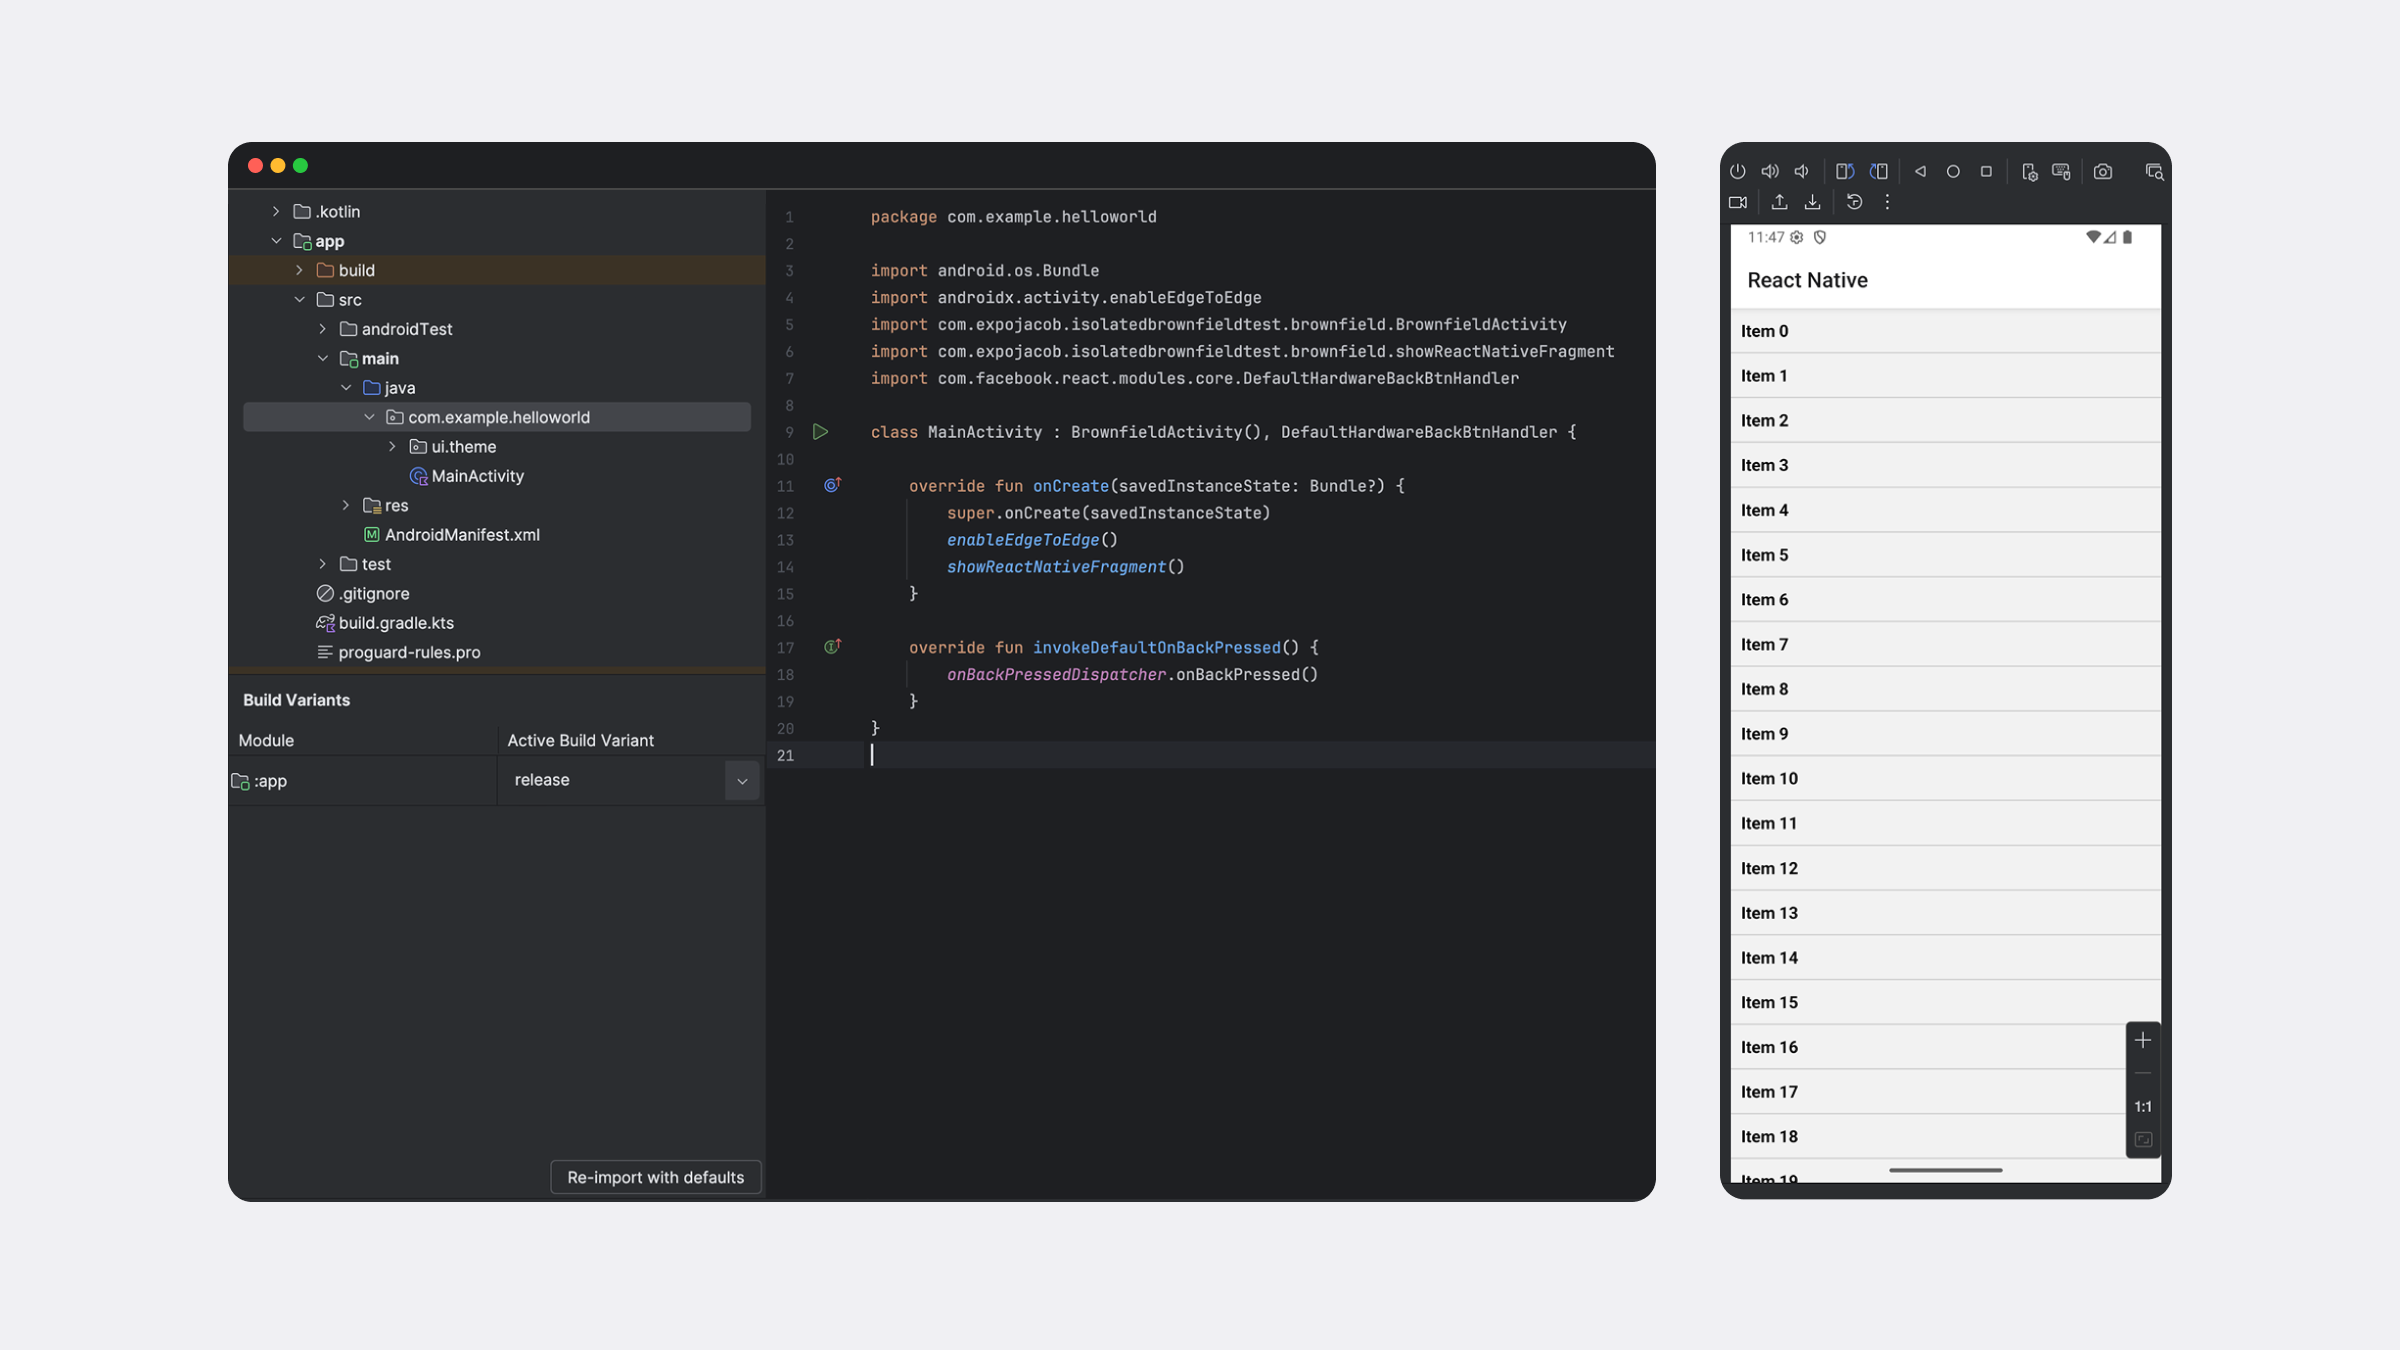Click the green macOS fullscreen window button
This screenshot has width=2400, height=1350.
pos(301,166)
